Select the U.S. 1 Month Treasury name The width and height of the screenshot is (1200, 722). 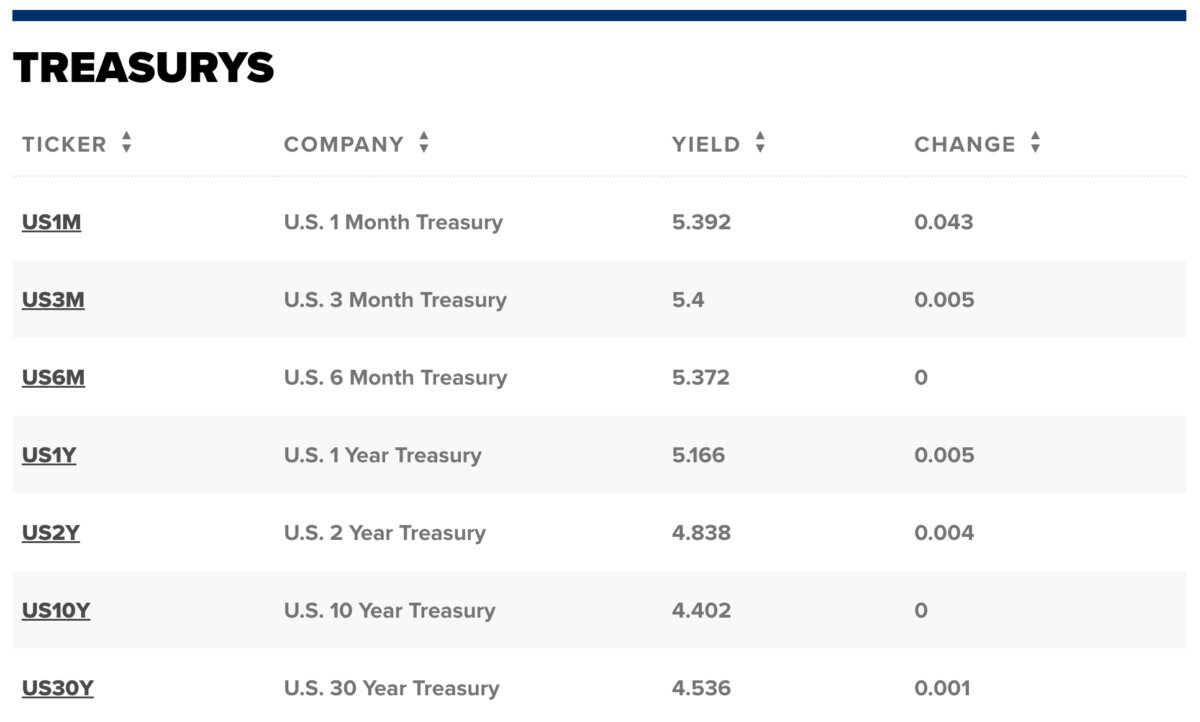pos(393,222)
